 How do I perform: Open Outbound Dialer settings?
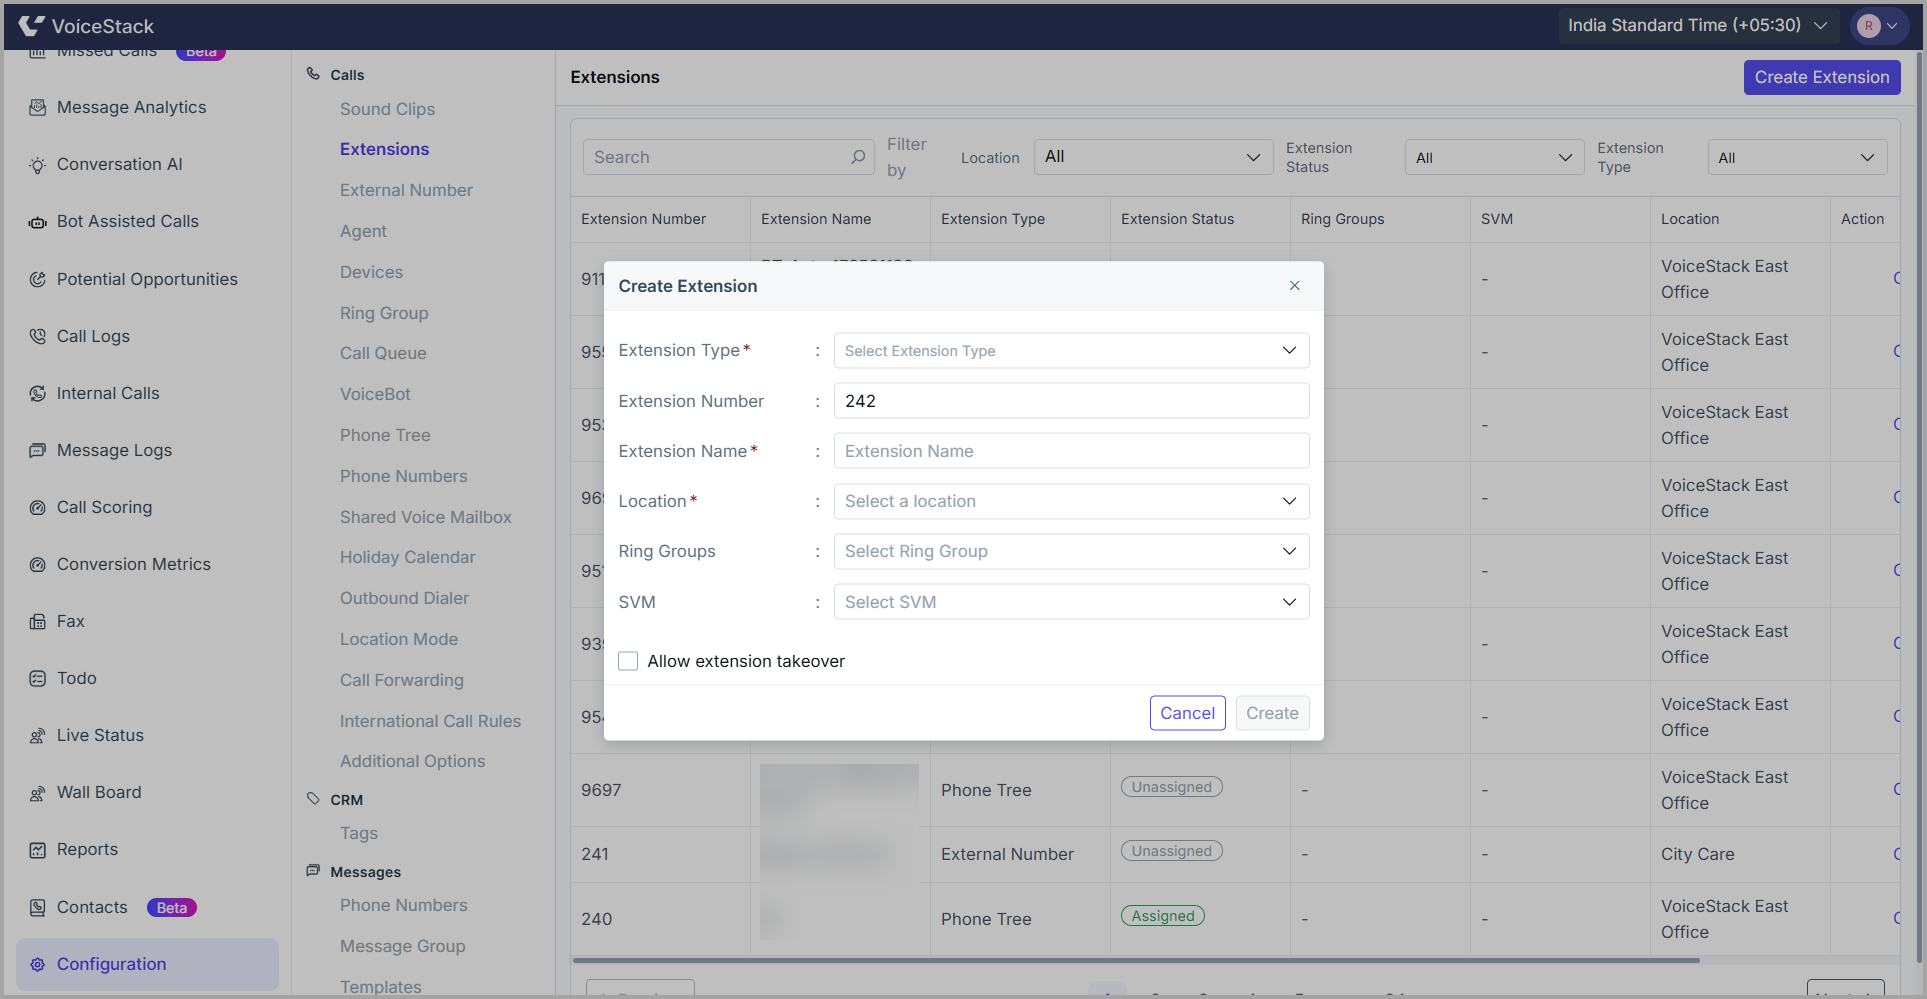(x=404, y=598)
